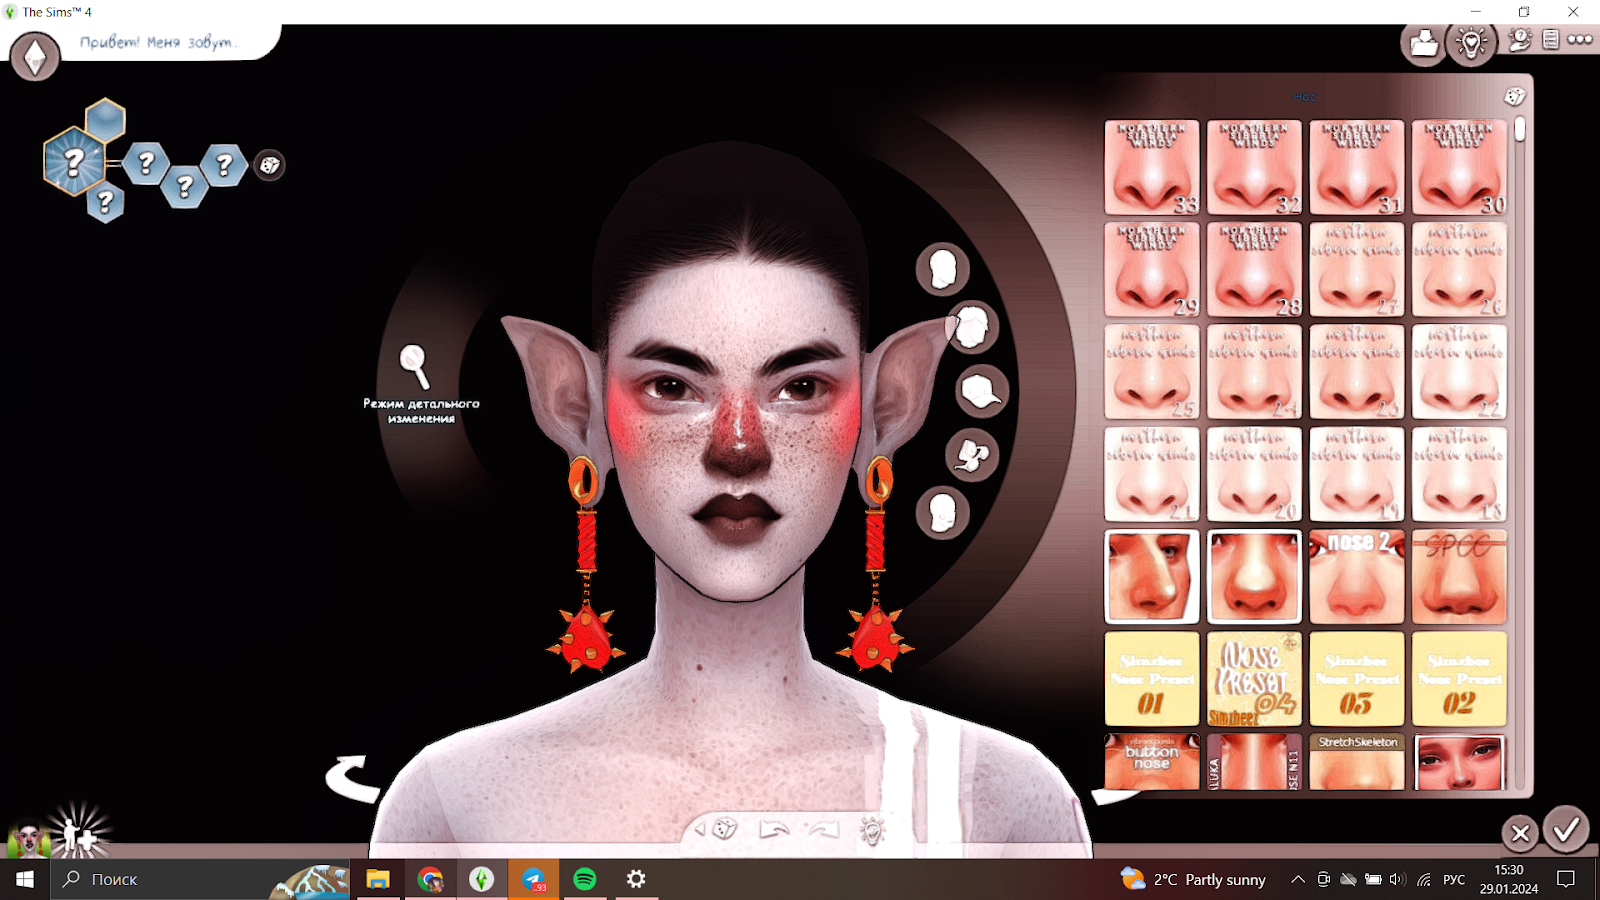Click the lightbulb icon in bottom toolbar
Viewport: 1600px width, 900px height.
(873, 830)
